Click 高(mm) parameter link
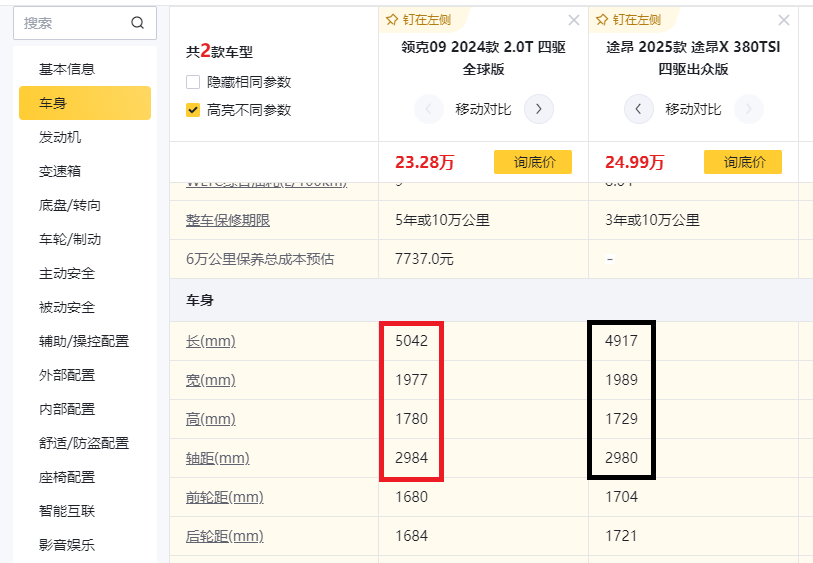Image resolution: width=813 pixels, height=563 pixels. point(211,419)
